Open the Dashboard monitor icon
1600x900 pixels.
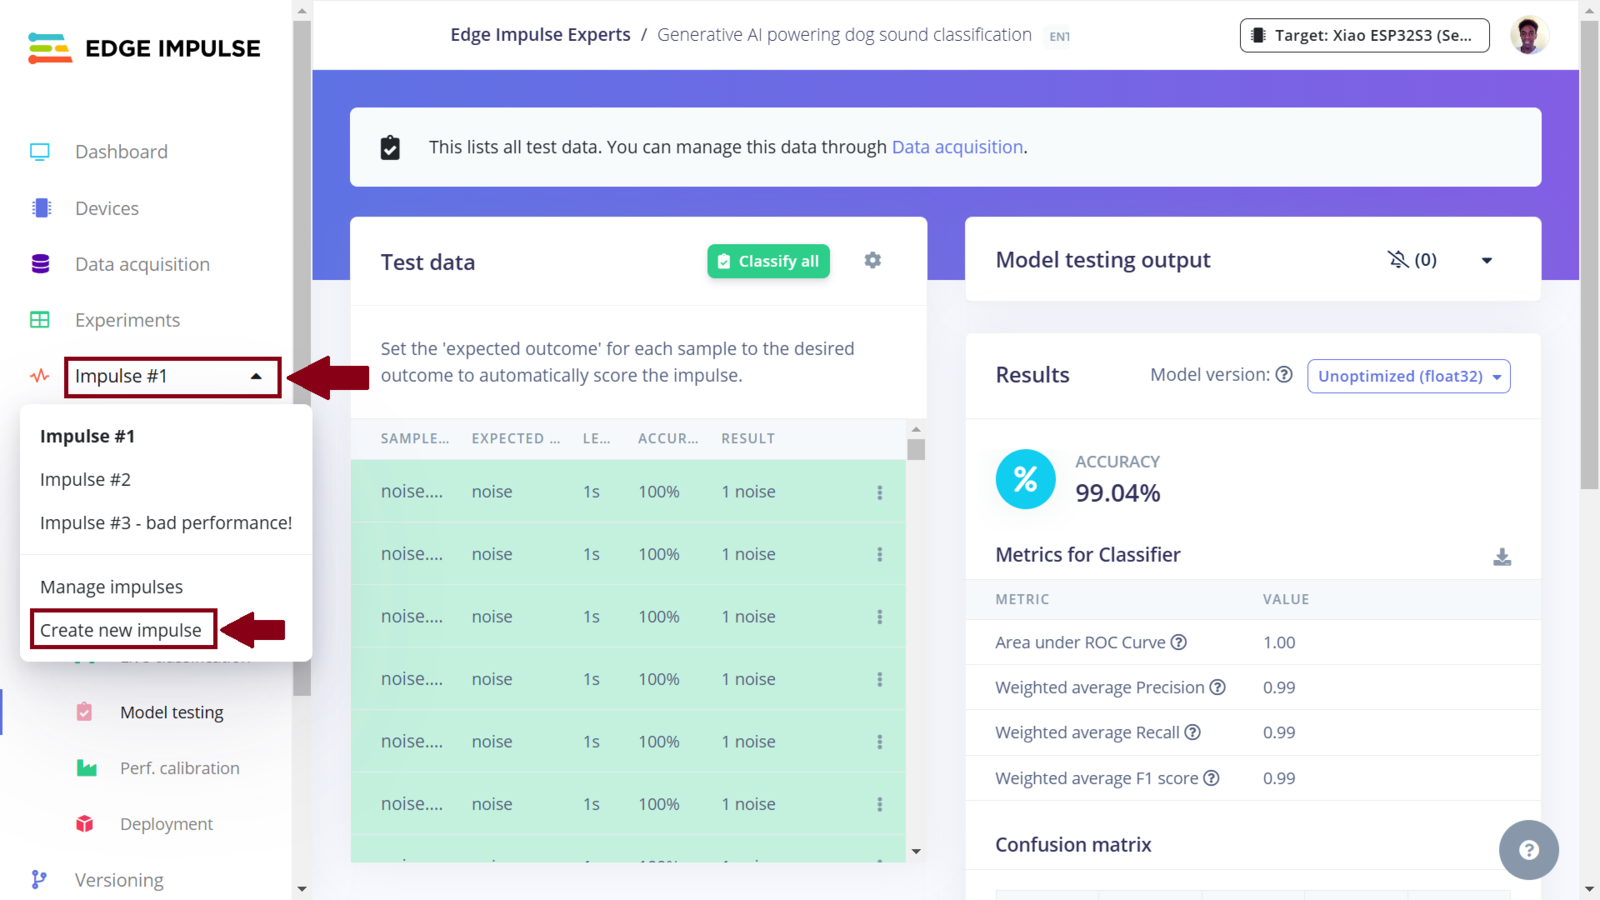click(40, 152)
